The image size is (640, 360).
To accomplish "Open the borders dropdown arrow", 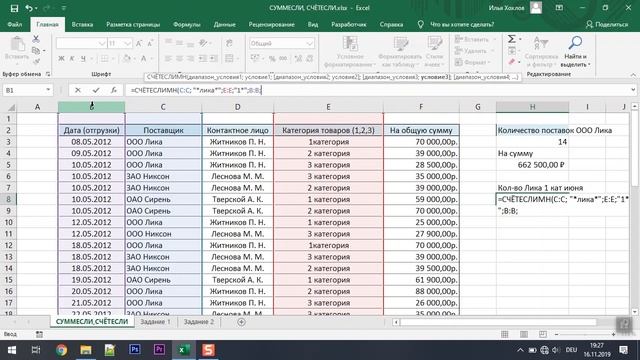I will [x=112, y=59].
